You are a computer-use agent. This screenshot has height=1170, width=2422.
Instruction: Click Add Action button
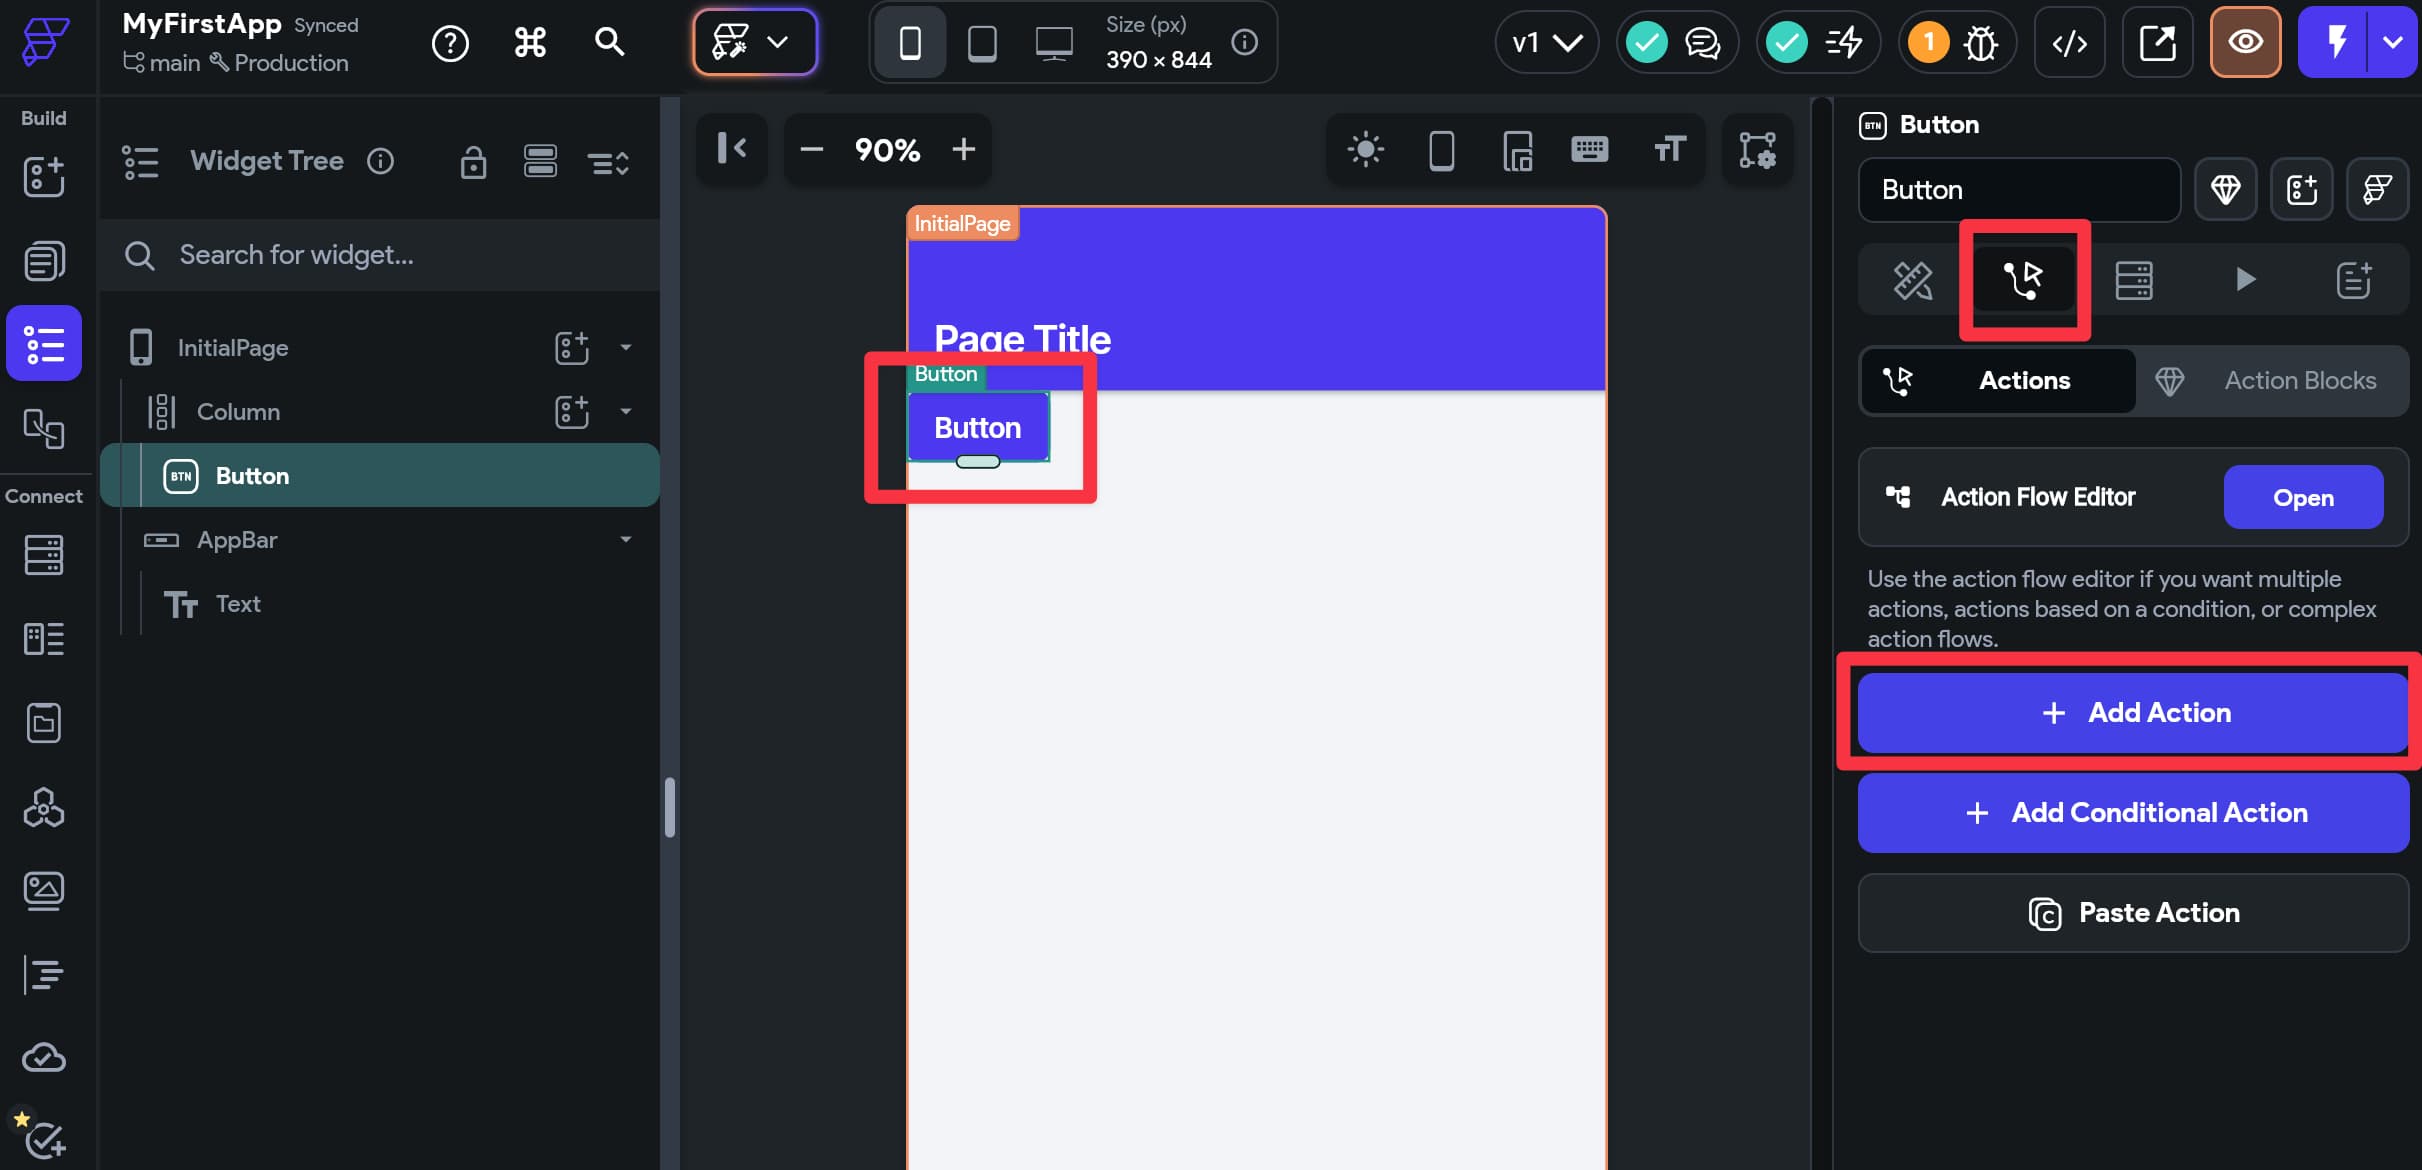(2133, 711)
